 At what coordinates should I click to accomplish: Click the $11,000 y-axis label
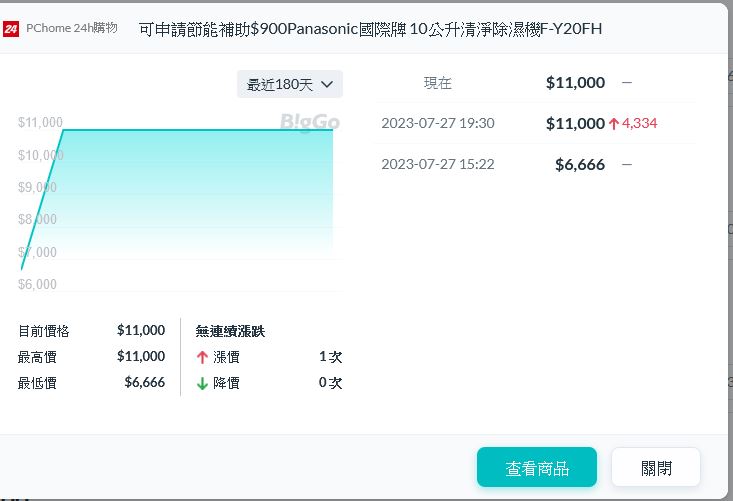point(40,122)
